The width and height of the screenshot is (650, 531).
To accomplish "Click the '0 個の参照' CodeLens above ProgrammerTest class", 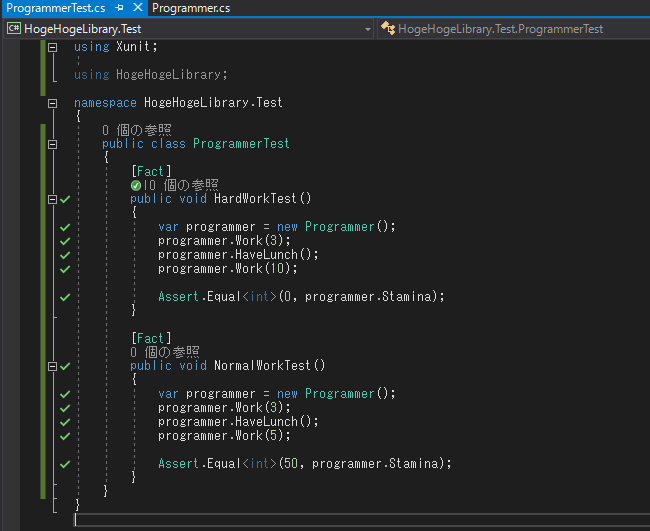I will 136,130.
